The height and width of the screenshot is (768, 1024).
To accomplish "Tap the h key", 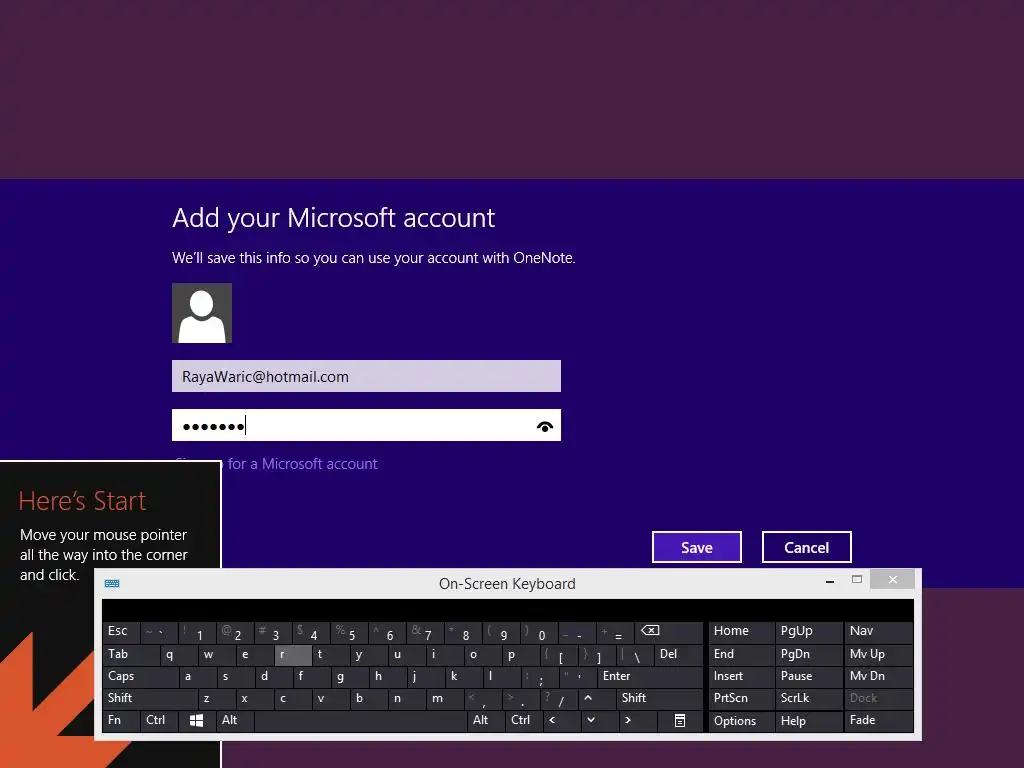I will (387, 677).
